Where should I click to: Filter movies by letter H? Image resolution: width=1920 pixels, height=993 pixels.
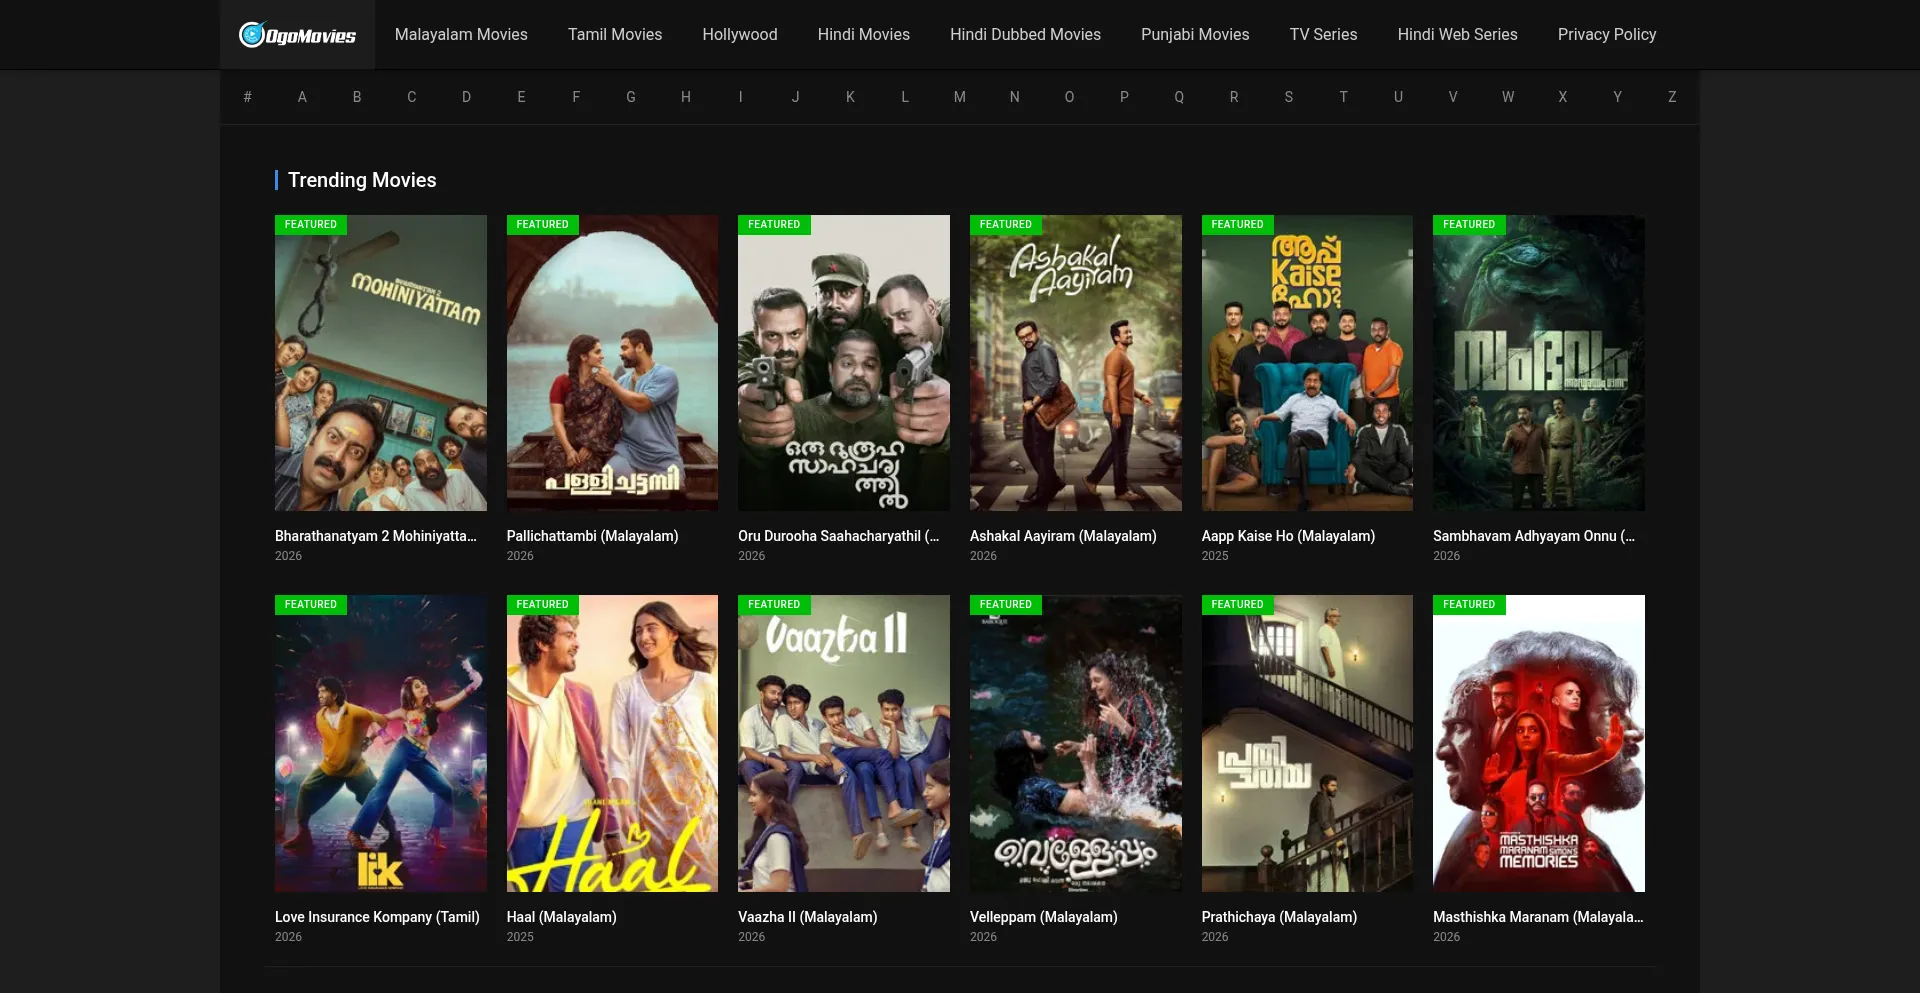(686, 97)
